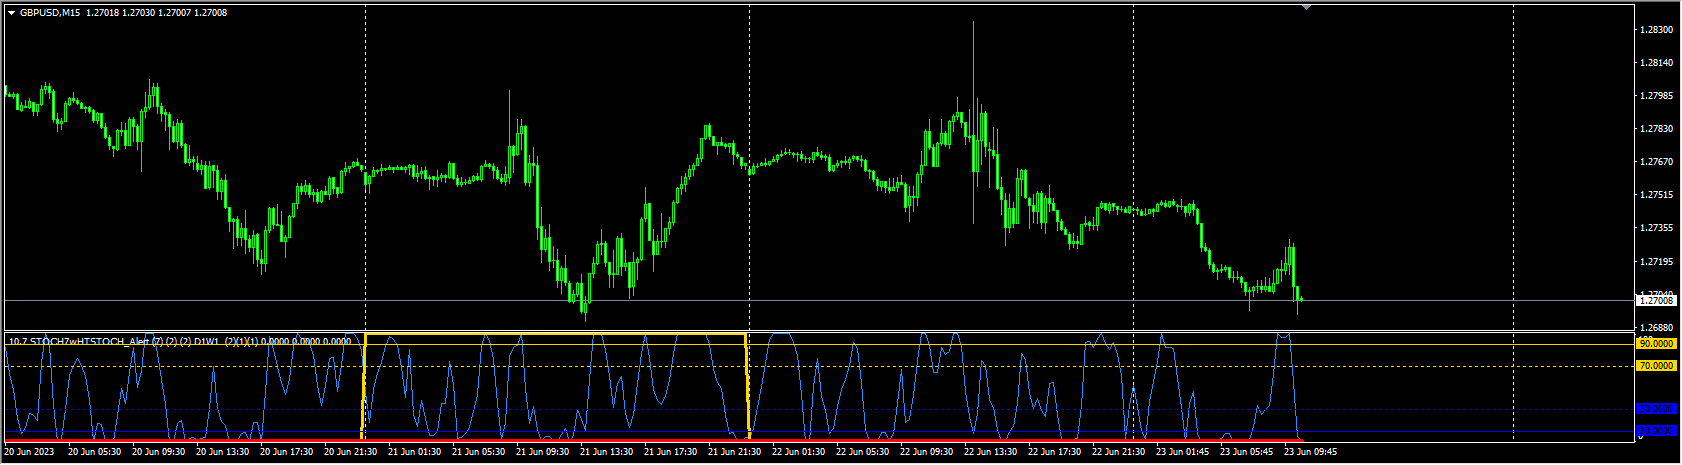
Task: Click the 22 Jun 13:30 time label
Action: 990,452
